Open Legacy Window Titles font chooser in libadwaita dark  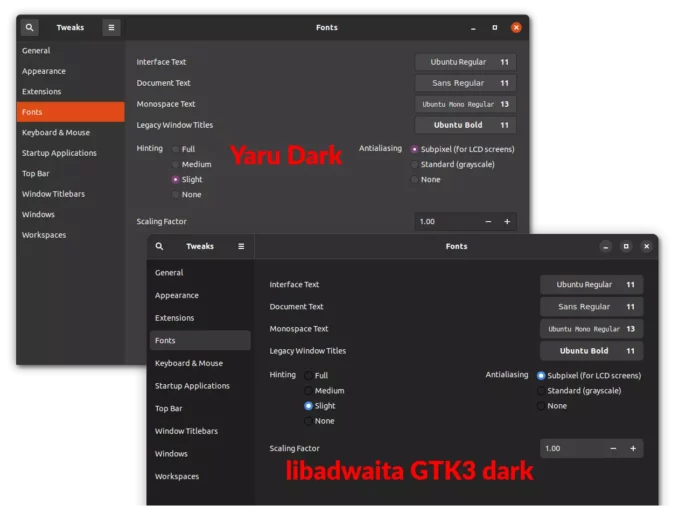pos(592,351)
